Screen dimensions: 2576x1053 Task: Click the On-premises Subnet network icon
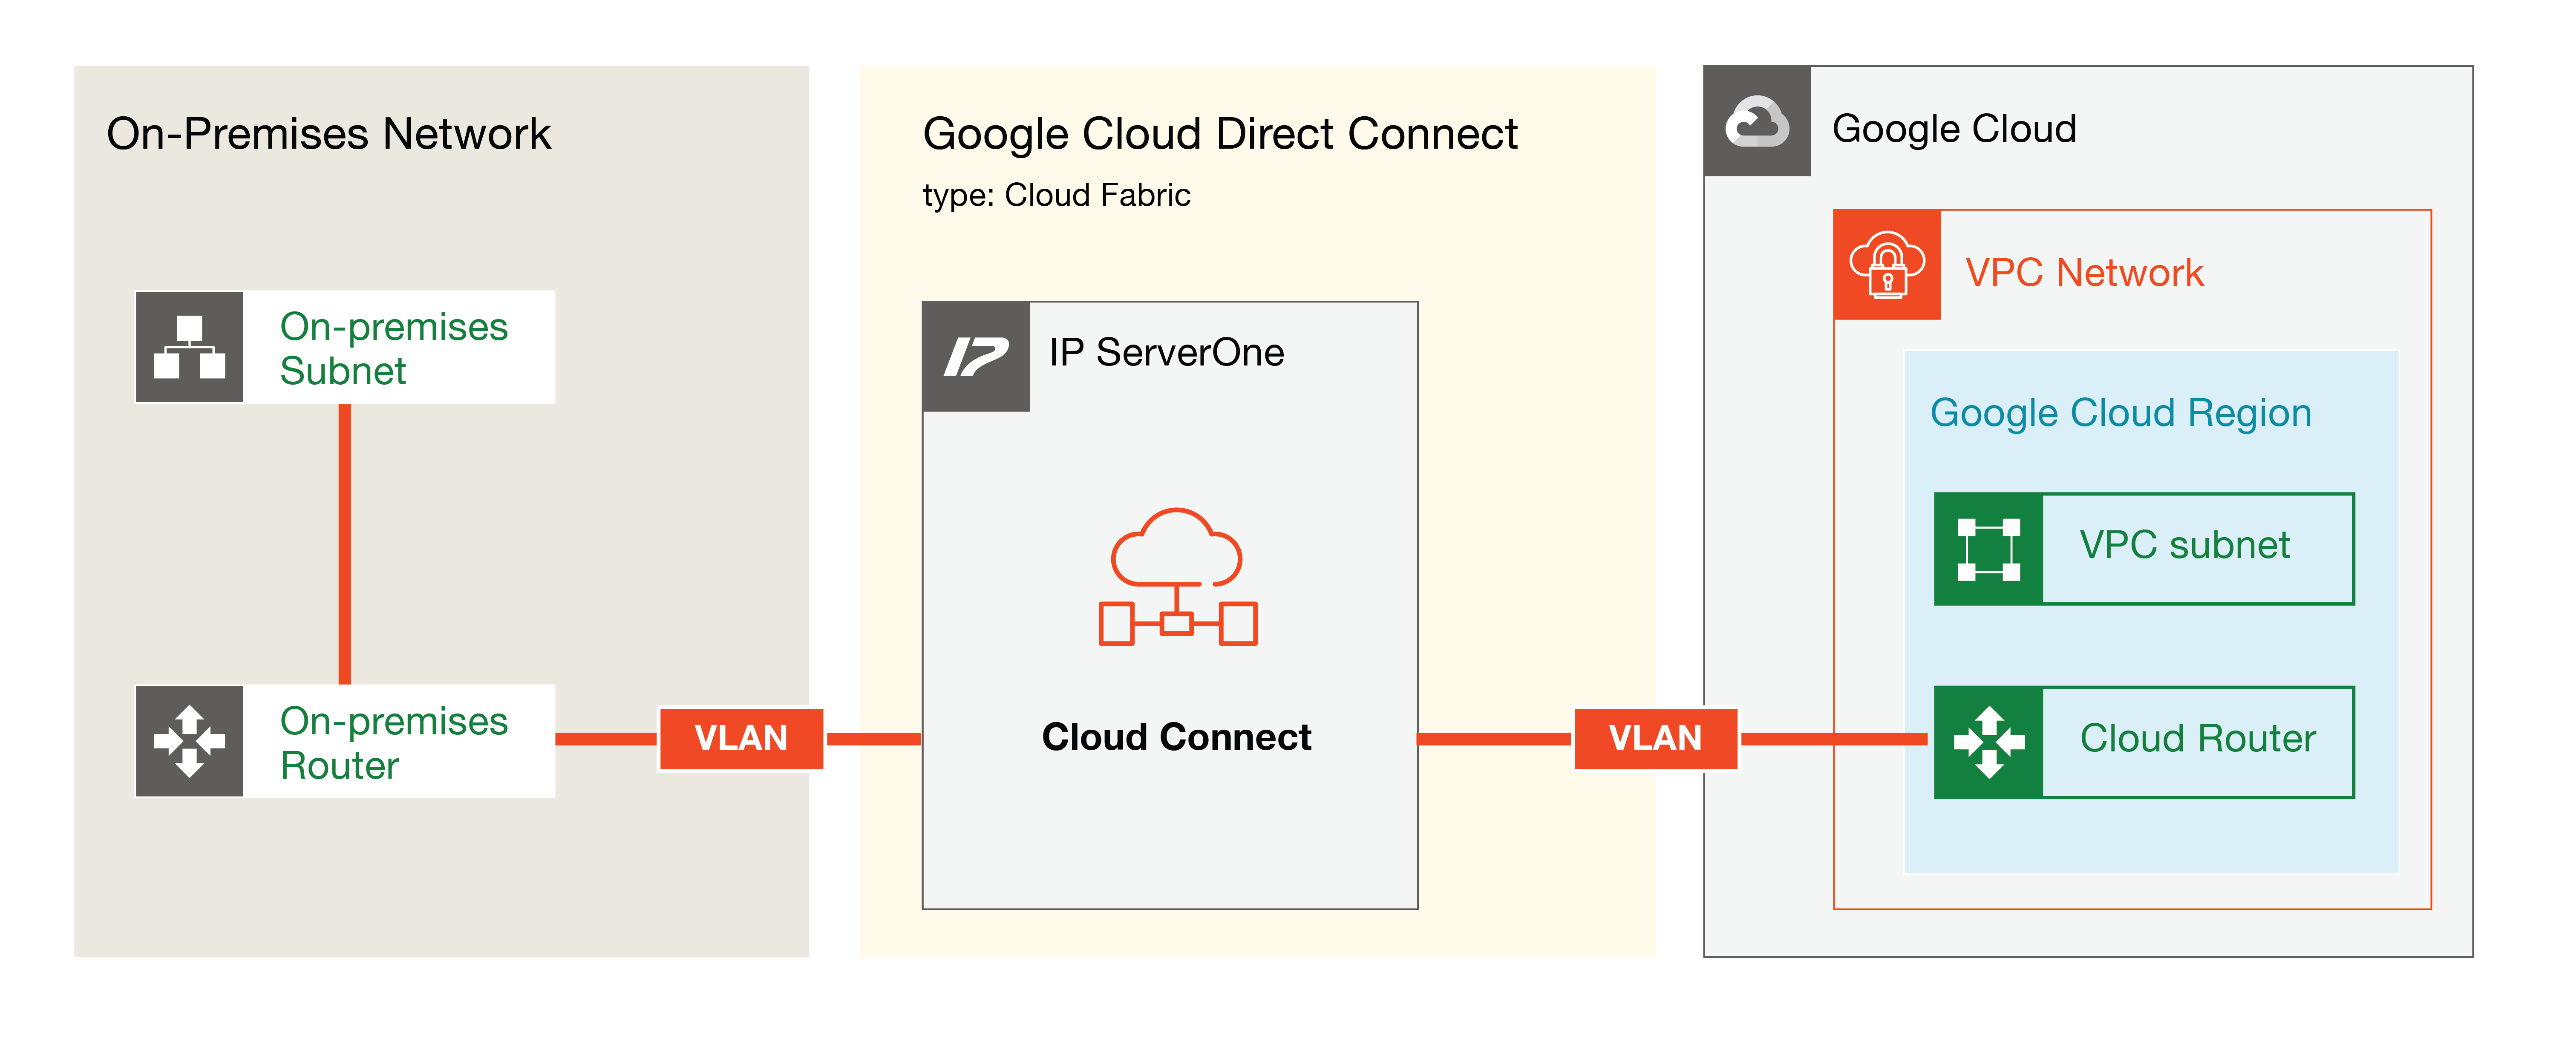(189, 347)
